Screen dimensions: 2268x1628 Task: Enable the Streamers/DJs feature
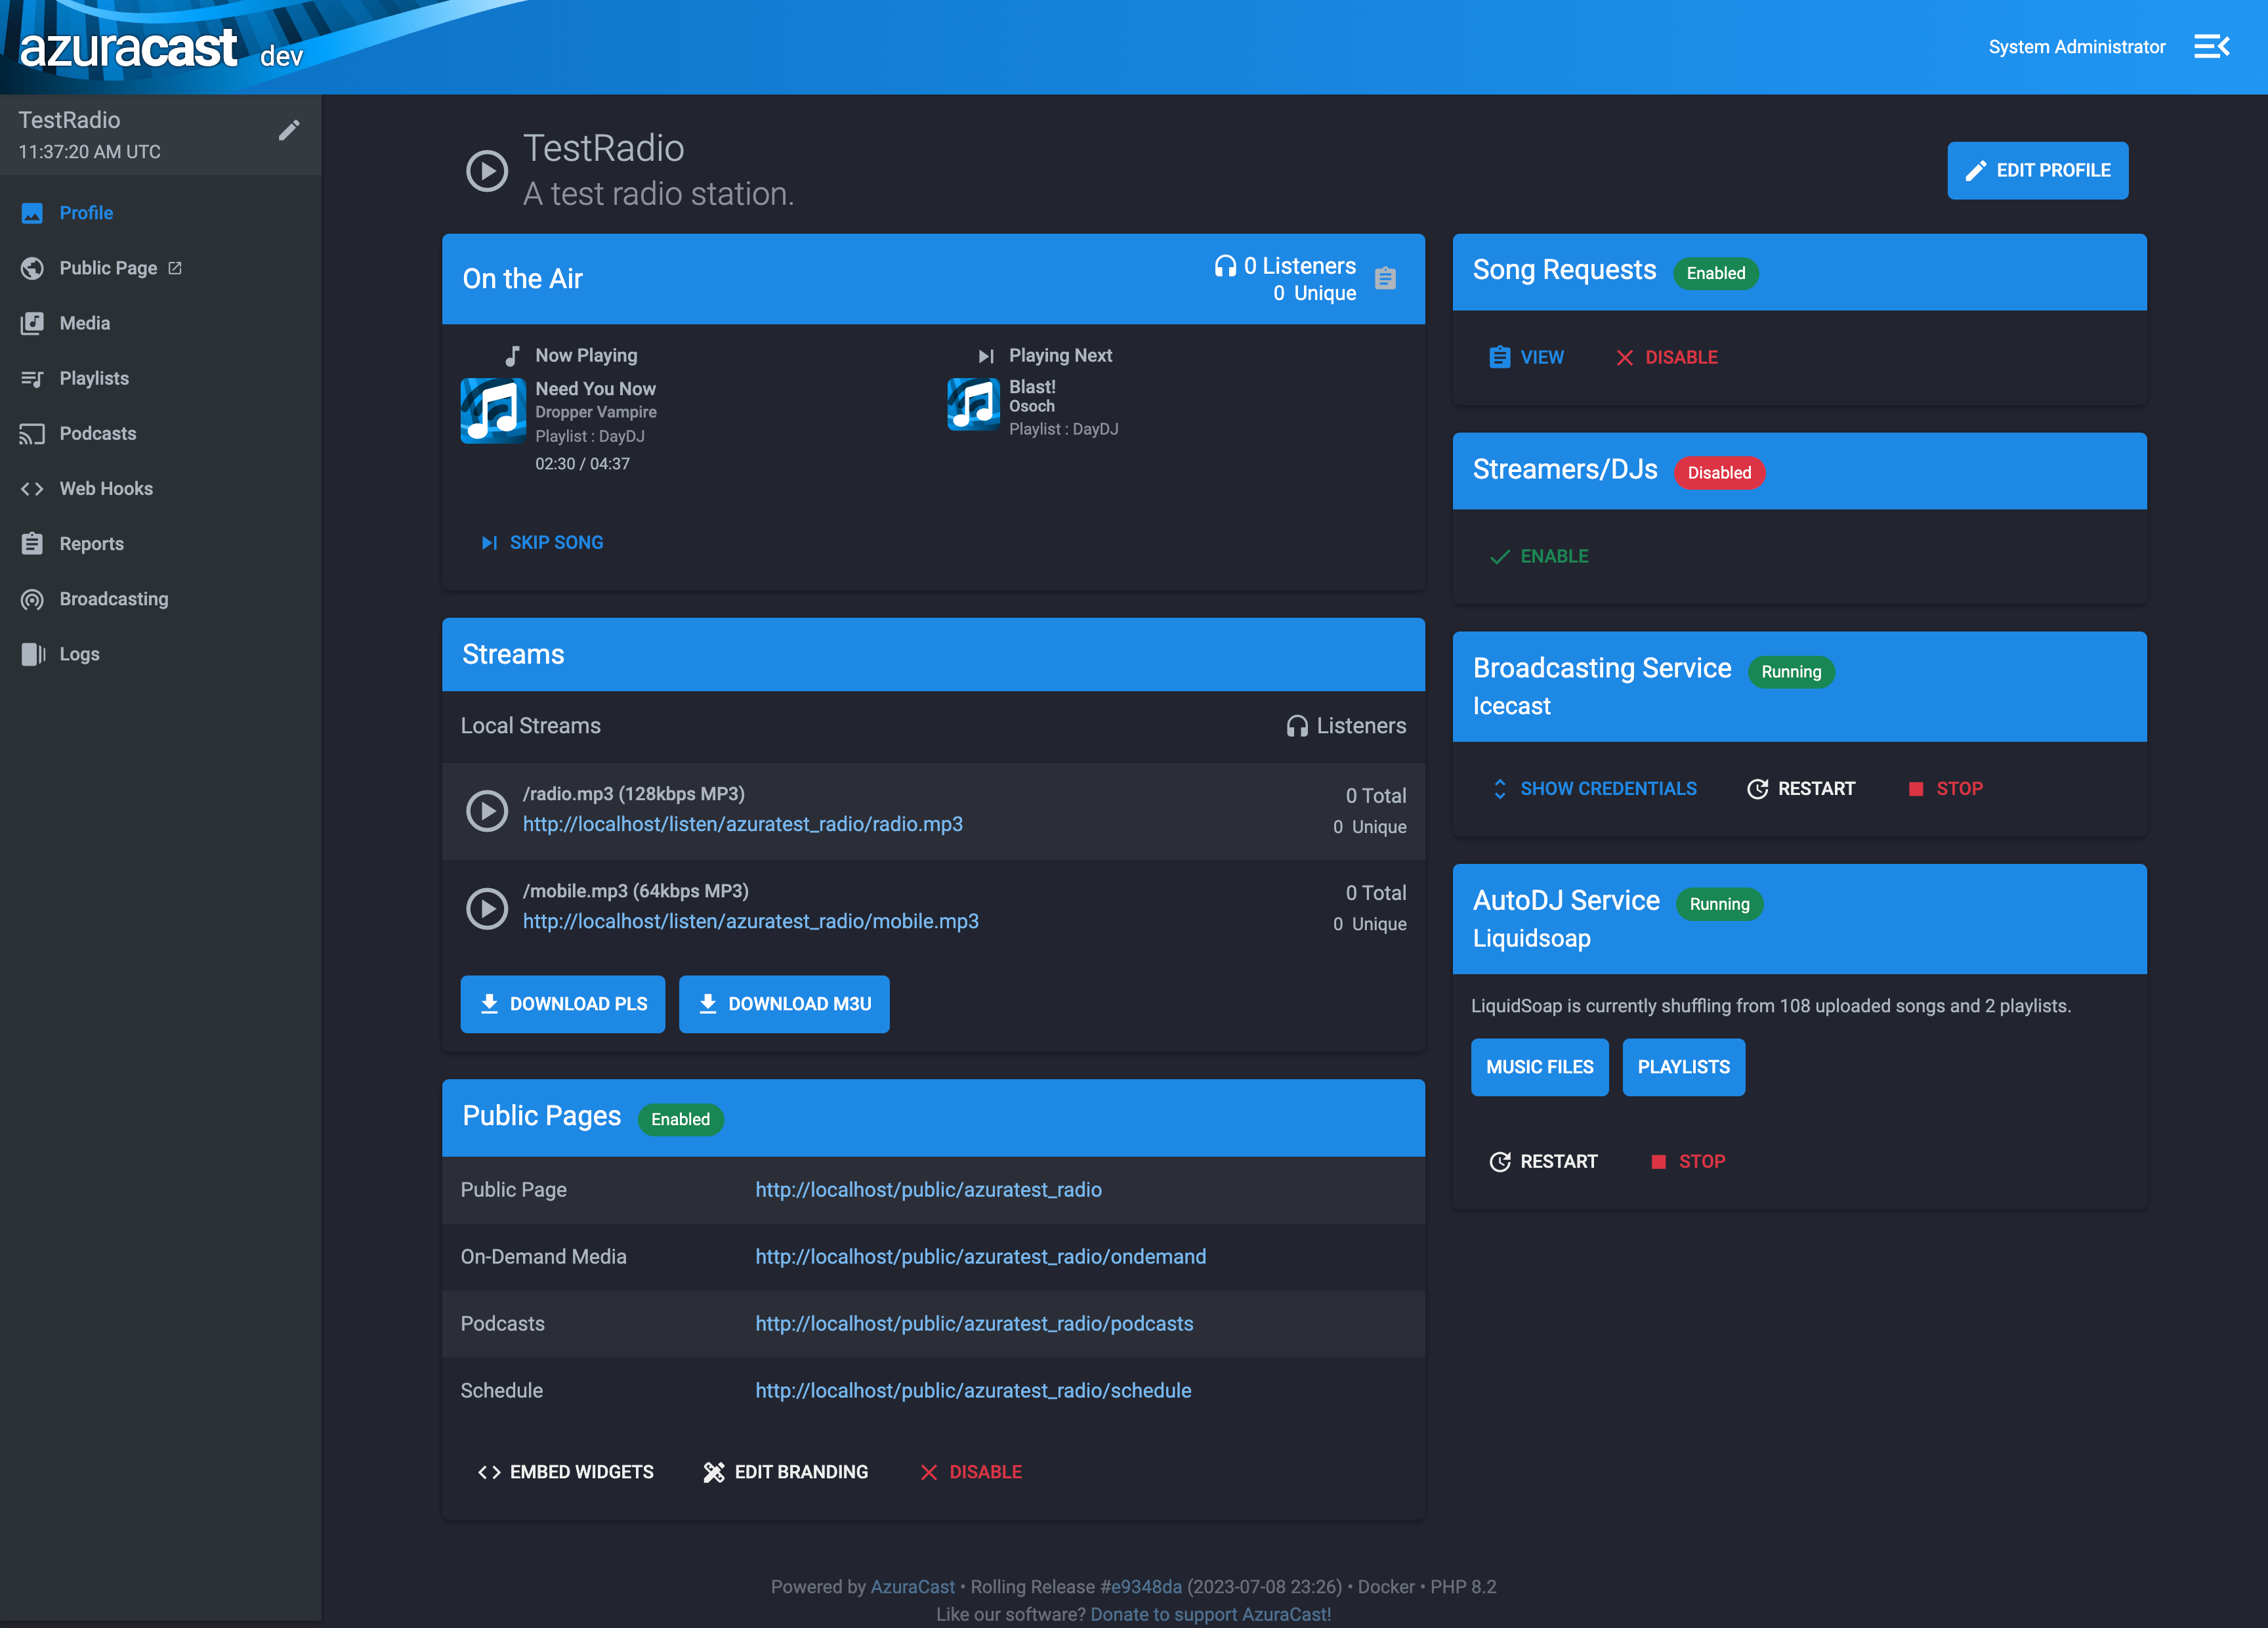click(x=1539, y=556)
